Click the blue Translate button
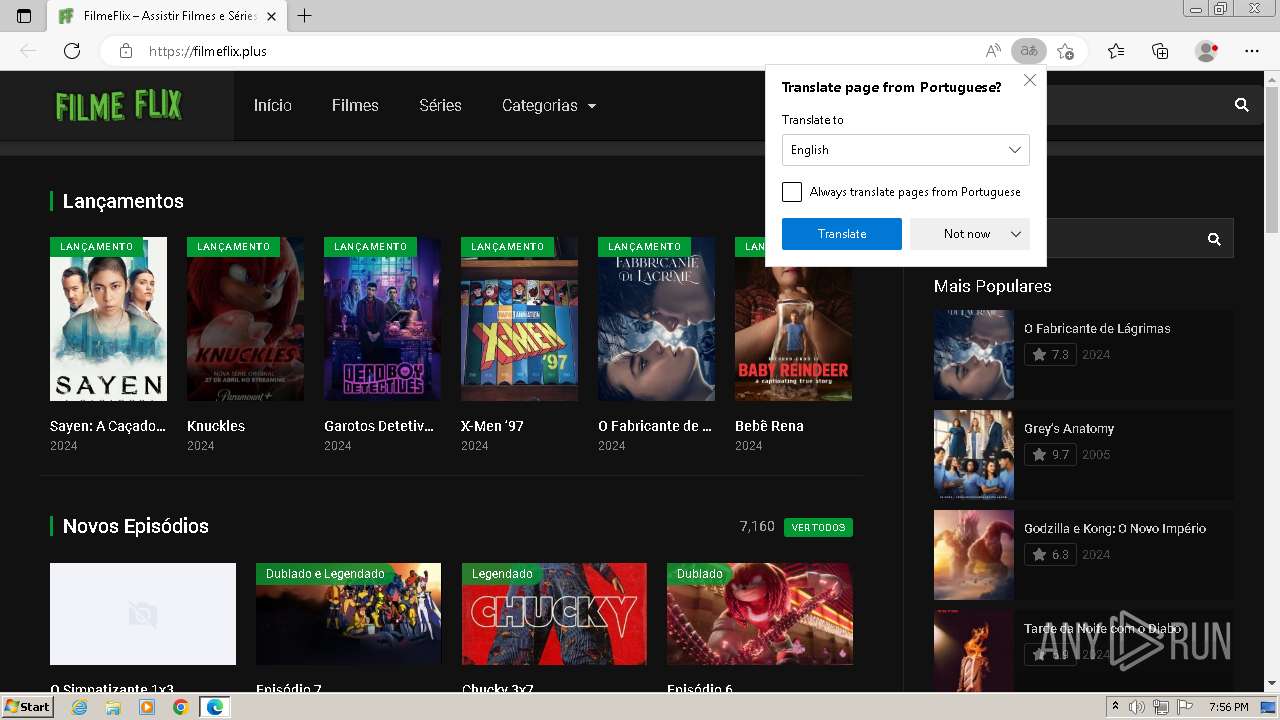The width and height of the screenshot is (1280, 720). 842,234
